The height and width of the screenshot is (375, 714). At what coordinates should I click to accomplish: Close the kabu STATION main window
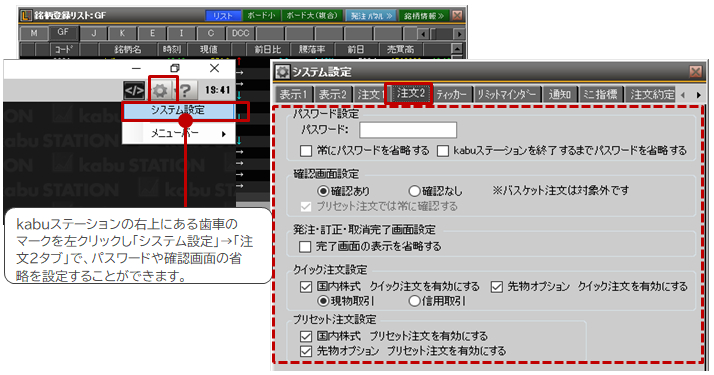214,68
